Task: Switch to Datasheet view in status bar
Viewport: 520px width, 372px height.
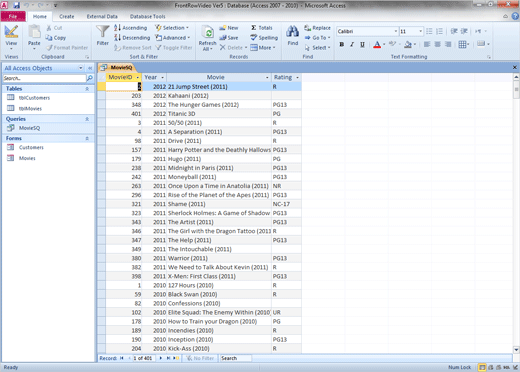Action: coord(482,367)
